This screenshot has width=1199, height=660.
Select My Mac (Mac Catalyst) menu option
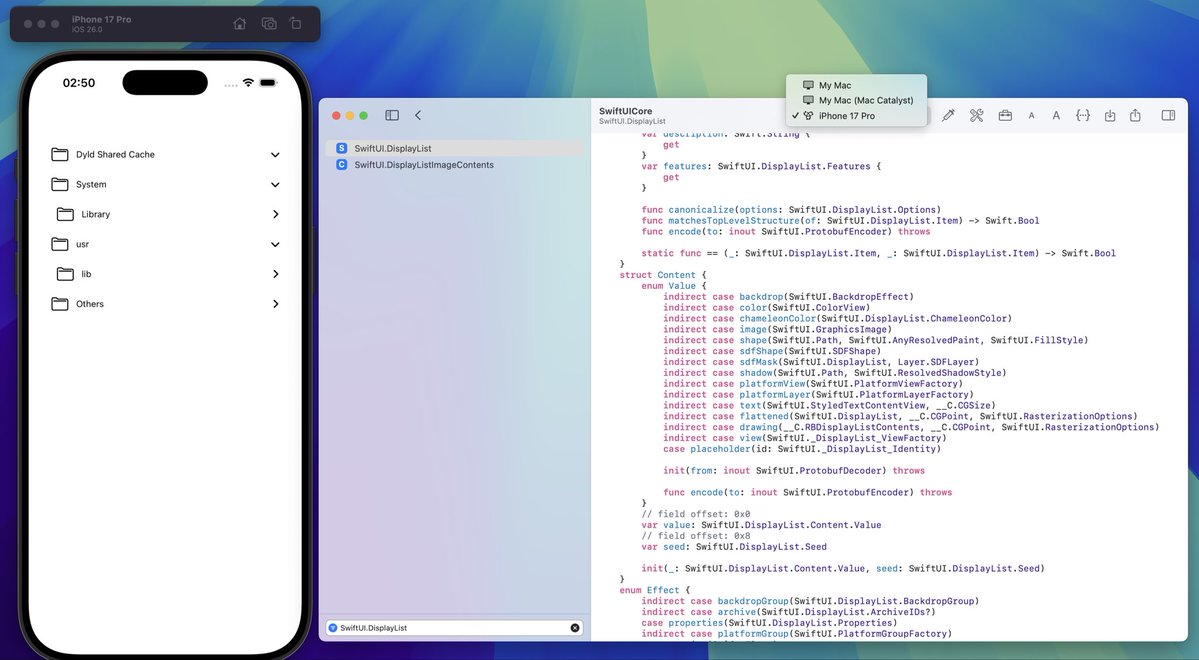(x=856, y=100)
